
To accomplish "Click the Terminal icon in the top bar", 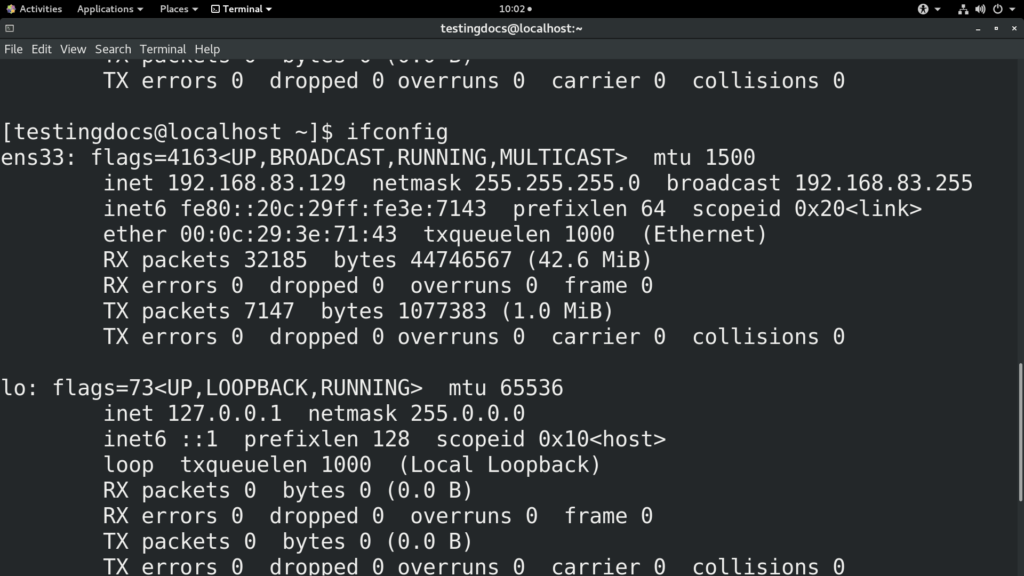I will click(x=218, y=9).
